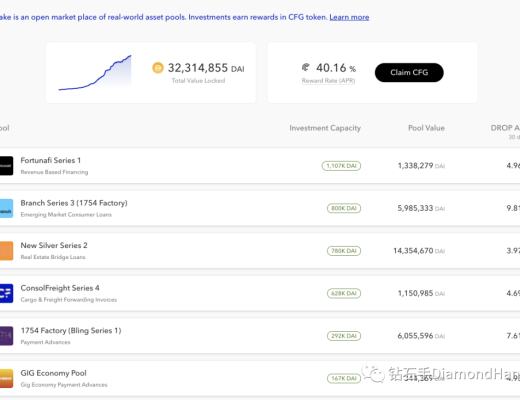Click the 5,985,333 DAI pool value
The image size is (520, 400).
(x=421, y=208)
